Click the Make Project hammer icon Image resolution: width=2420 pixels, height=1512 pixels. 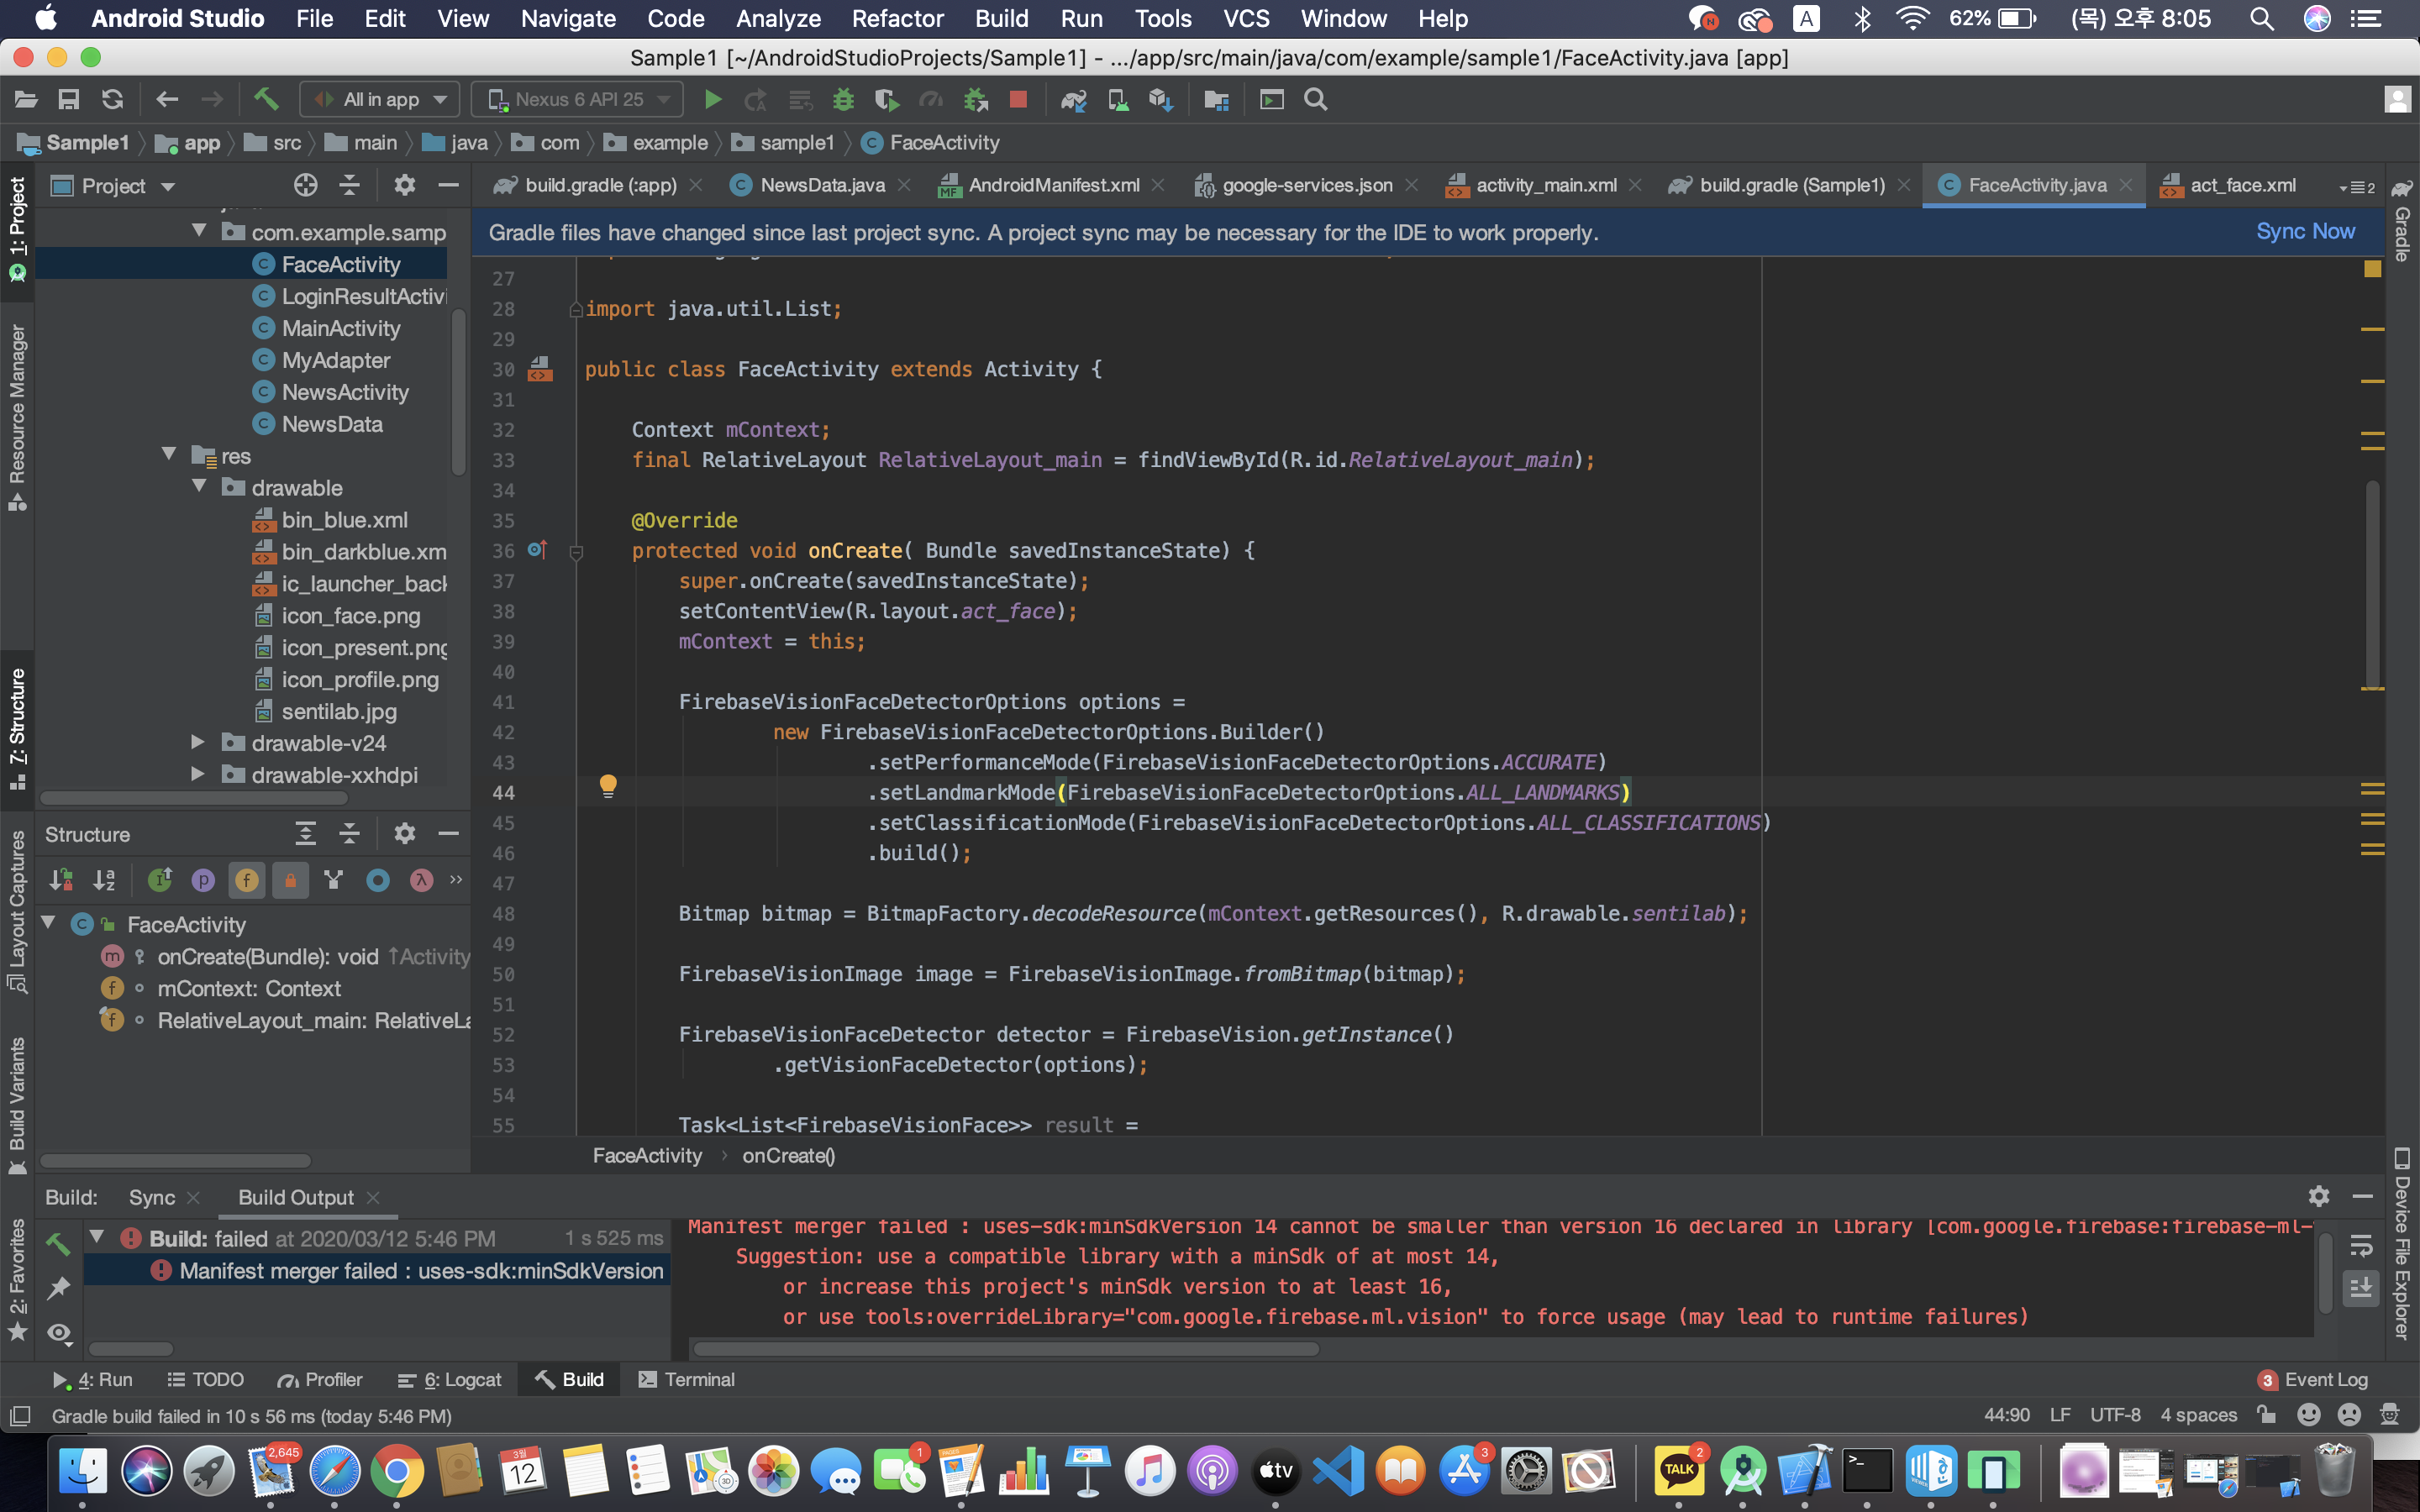coord(265,99)
